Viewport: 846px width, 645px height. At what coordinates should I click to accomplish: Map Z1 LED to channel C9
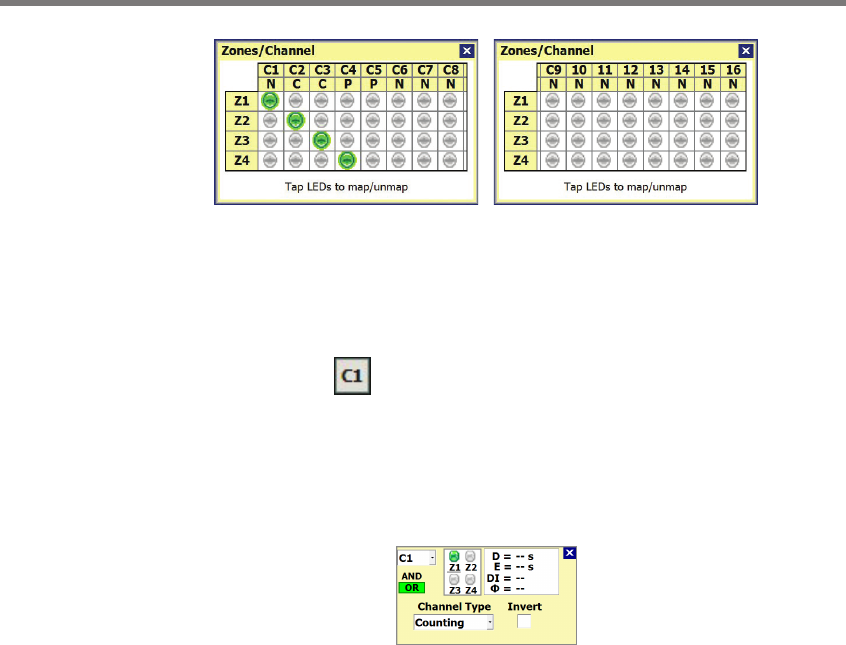point(552,100)
